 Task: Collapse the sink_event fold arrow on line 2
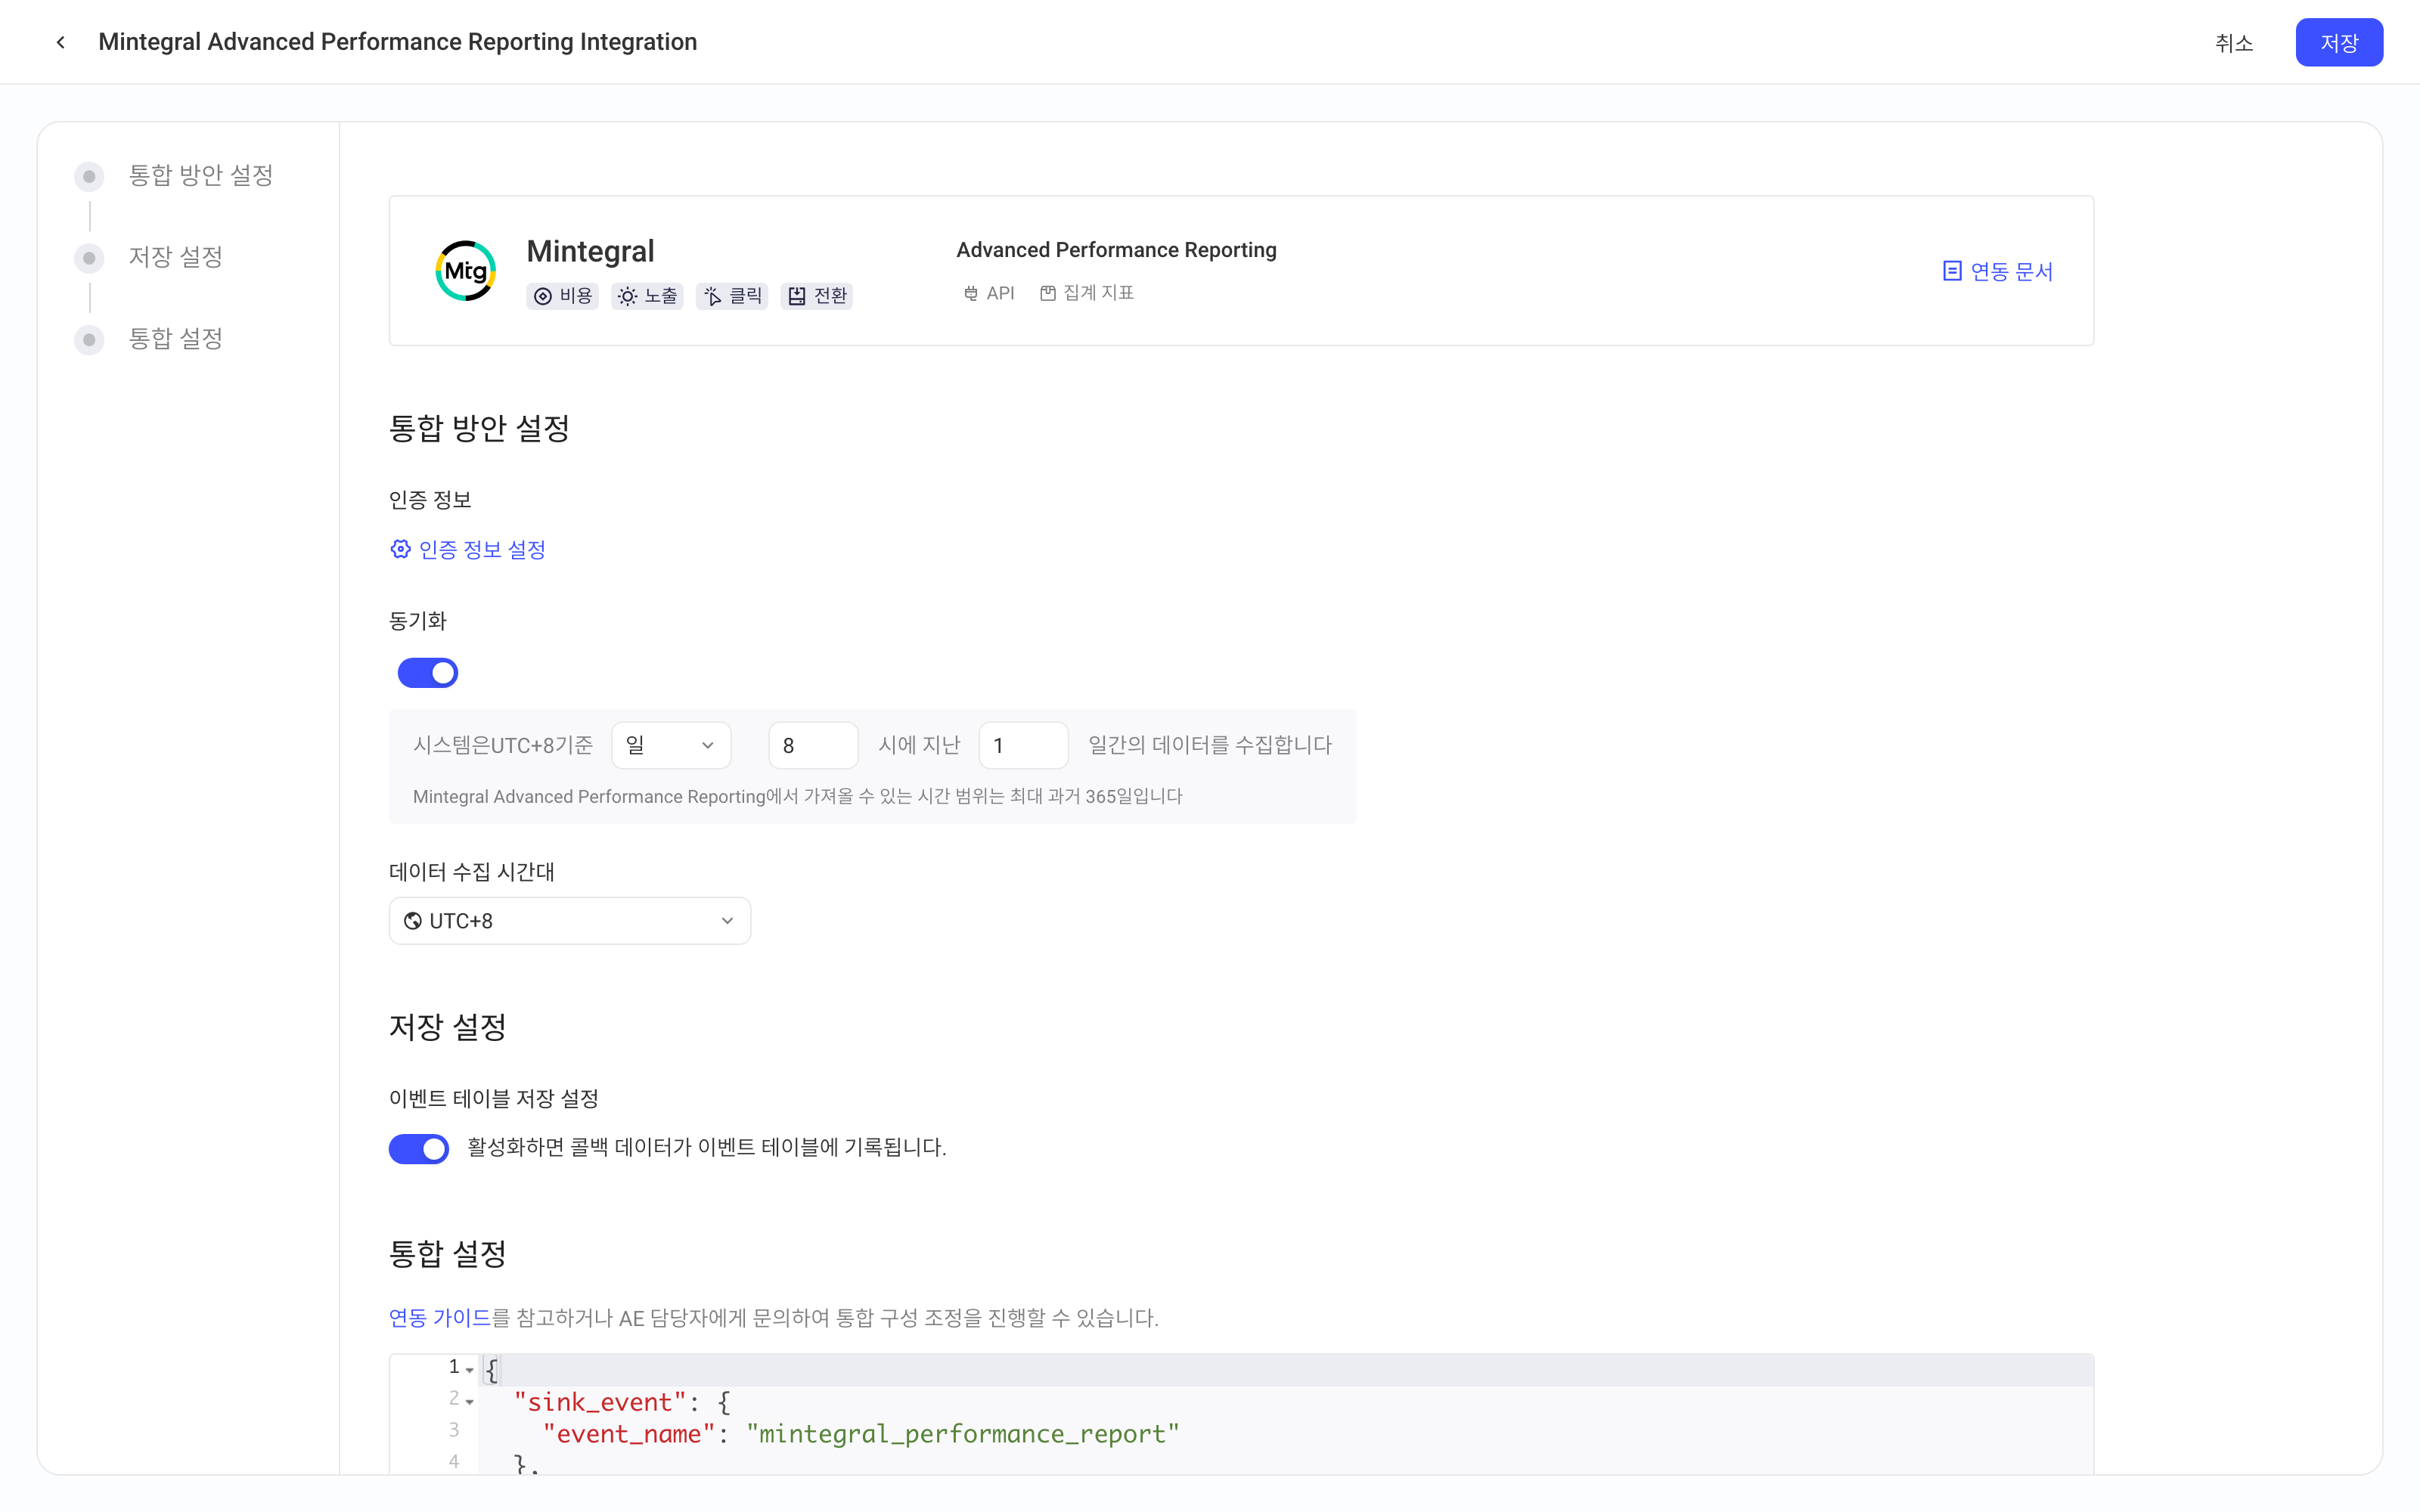pyautogui.click(x=470, y=1402)
